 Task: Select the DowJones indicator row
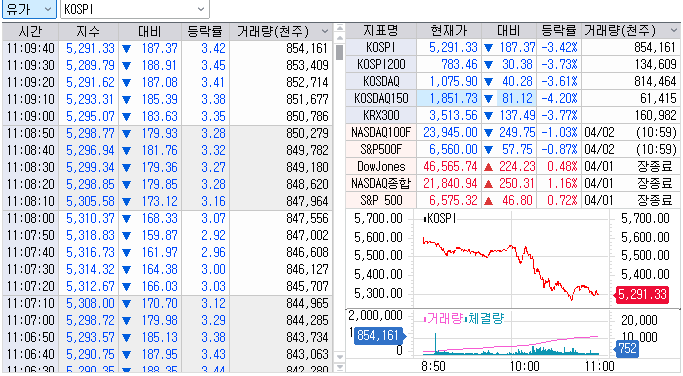(x=513, y=166)
